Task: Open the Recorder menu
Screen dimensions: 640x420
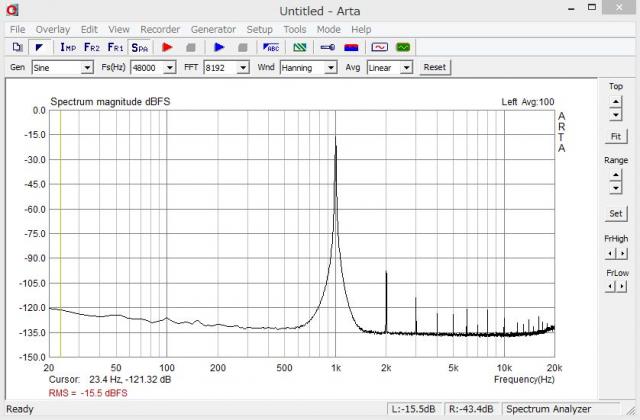Action: pyautogui.click(x=160, y=29)
